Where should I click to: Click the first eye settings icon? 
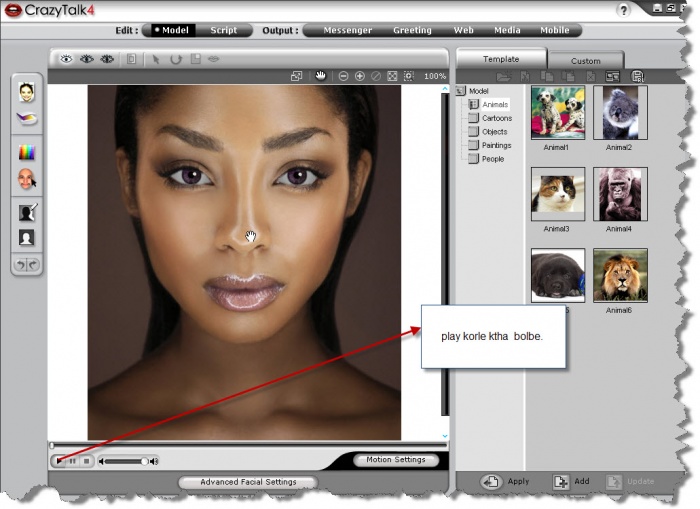point(66,59)
